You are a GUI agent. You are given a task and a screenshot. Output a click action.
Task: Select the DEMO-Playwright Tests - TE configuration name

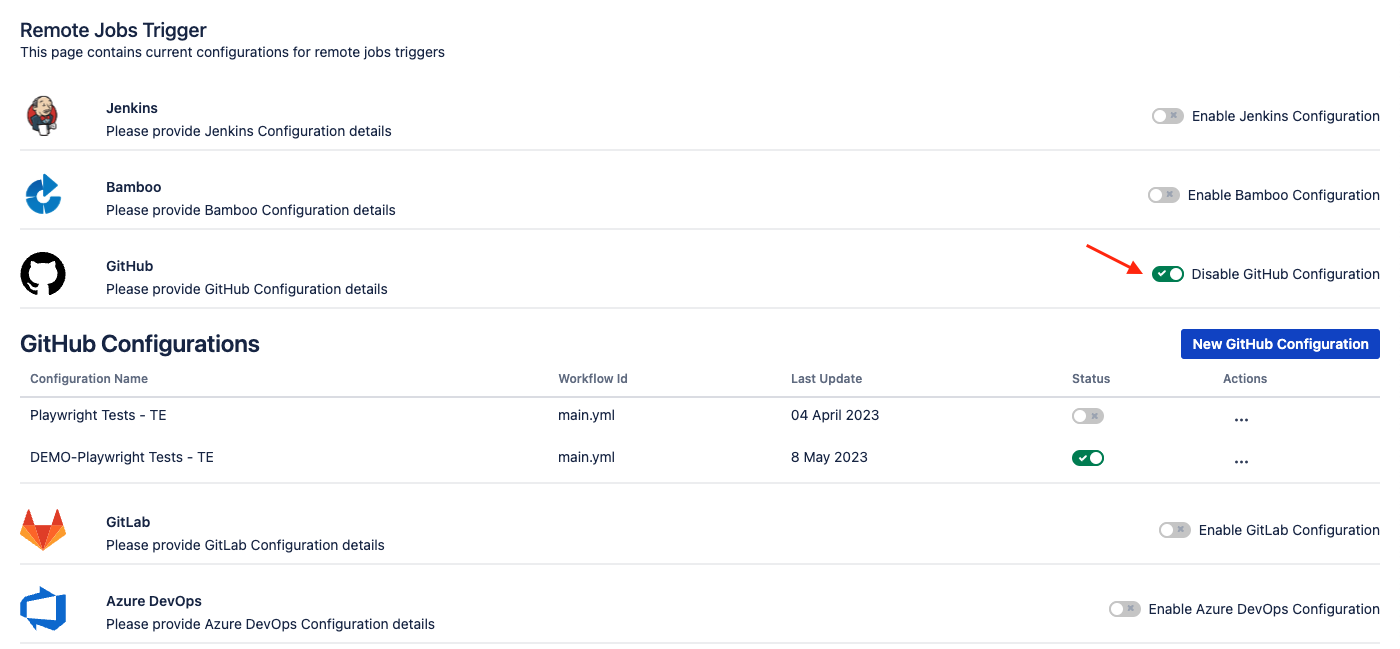(122, 457)
